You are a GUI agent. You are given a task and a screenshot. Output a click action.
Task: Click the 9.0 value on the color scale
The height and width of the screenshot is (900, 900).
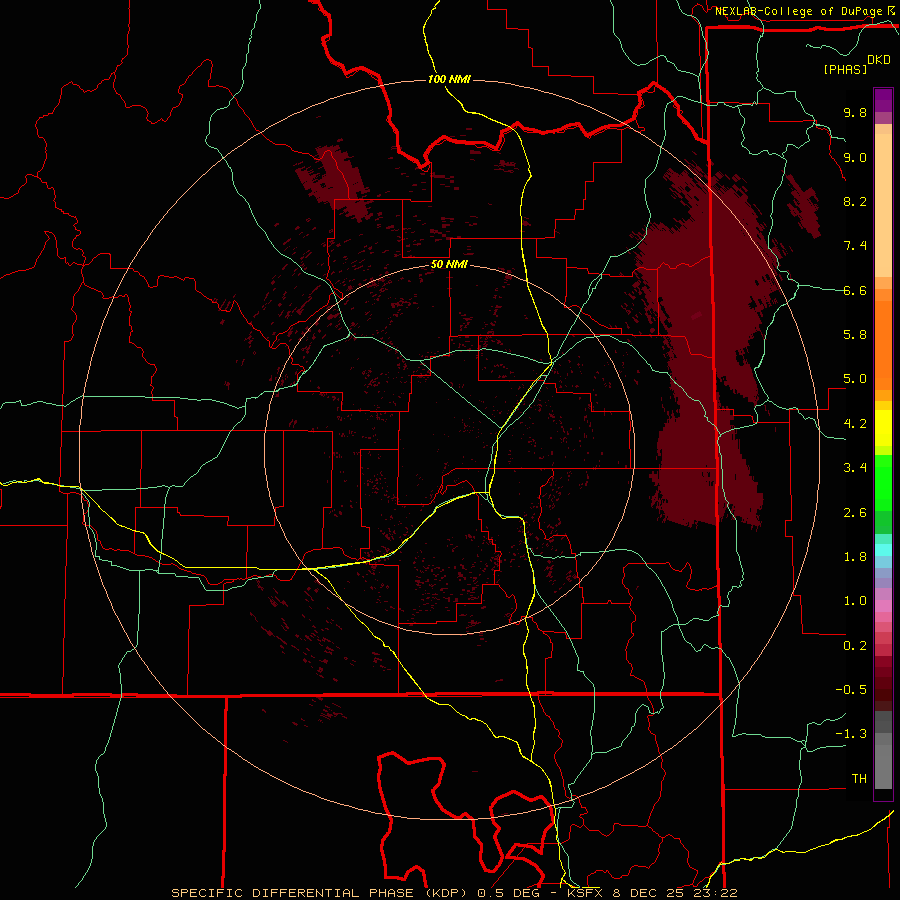855,157
